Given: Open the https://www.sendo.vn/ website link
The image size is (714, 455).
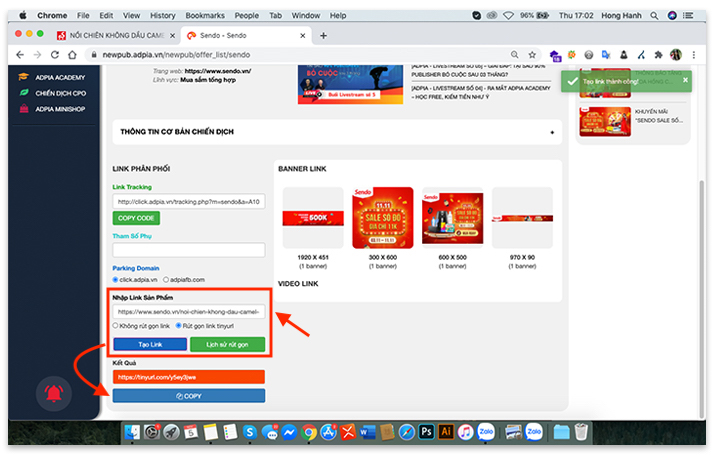Looking at the screenshot, I should (218, 71).
